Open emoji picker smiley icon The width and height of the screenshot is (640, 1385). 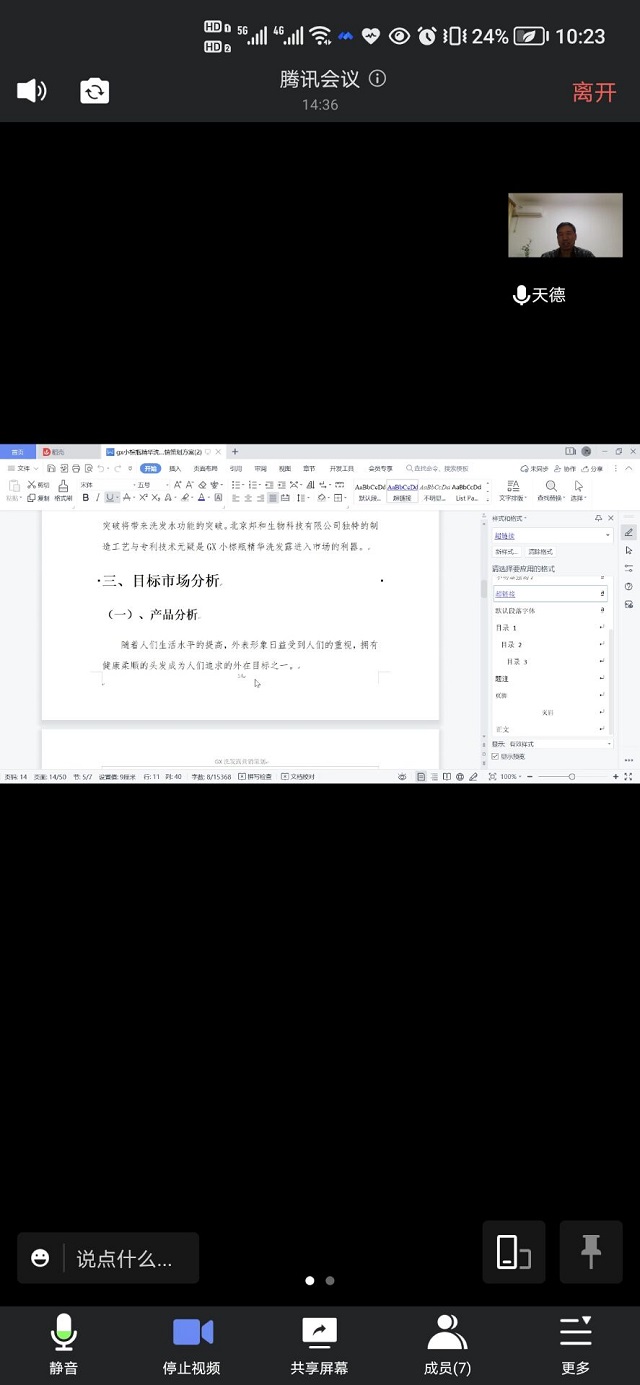[40, 1259]
